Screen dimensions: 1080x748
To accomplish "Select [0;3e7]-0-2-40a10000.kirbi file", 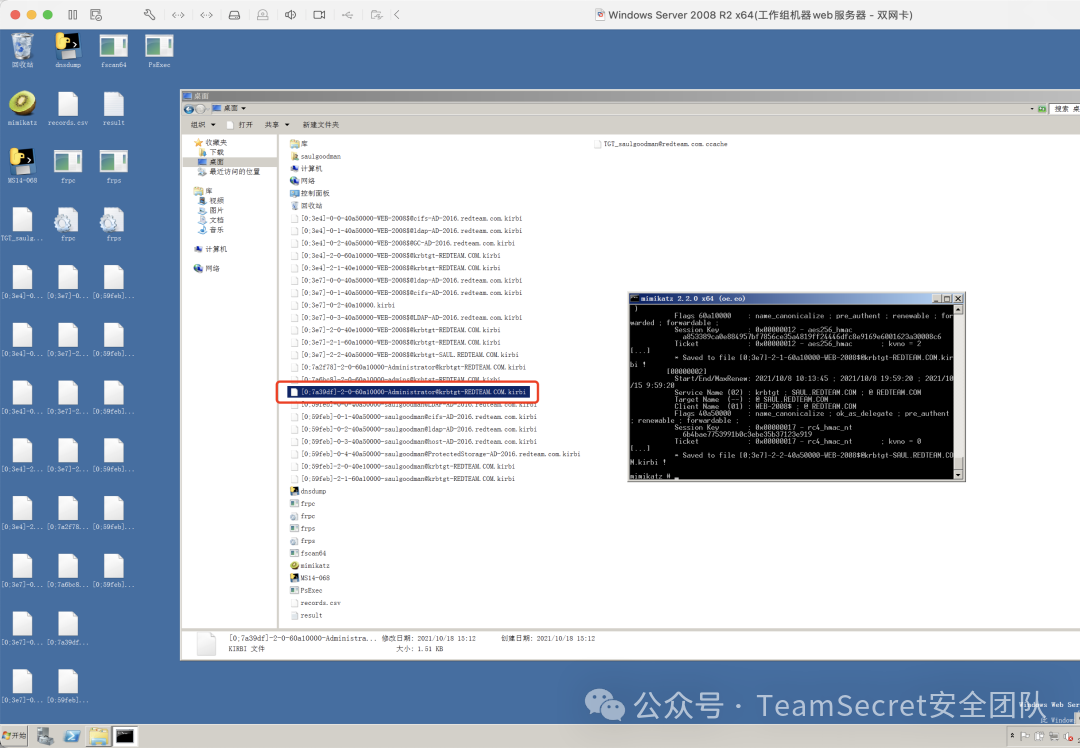I will 342,305.
